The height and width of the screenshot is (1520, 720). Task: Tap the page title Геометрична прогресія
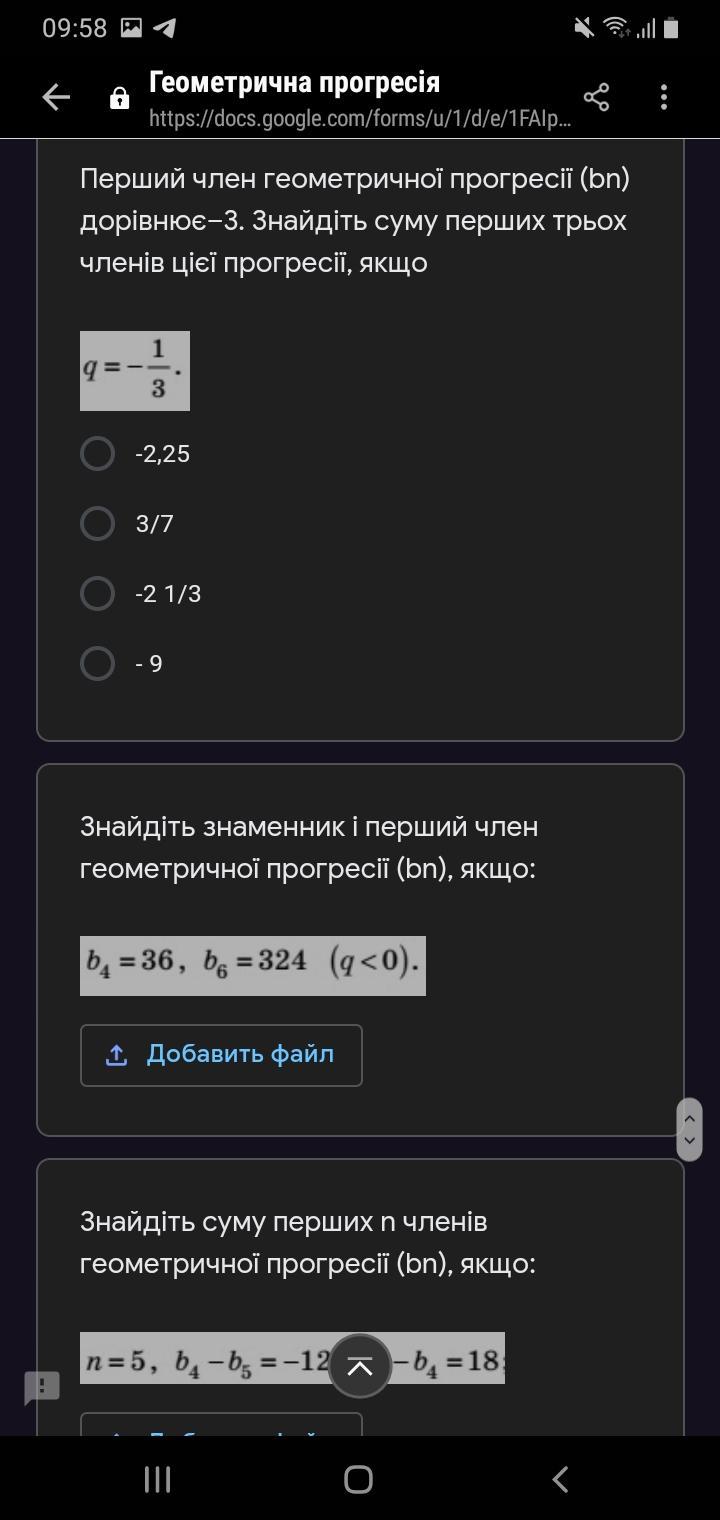[x=294, y=82]
